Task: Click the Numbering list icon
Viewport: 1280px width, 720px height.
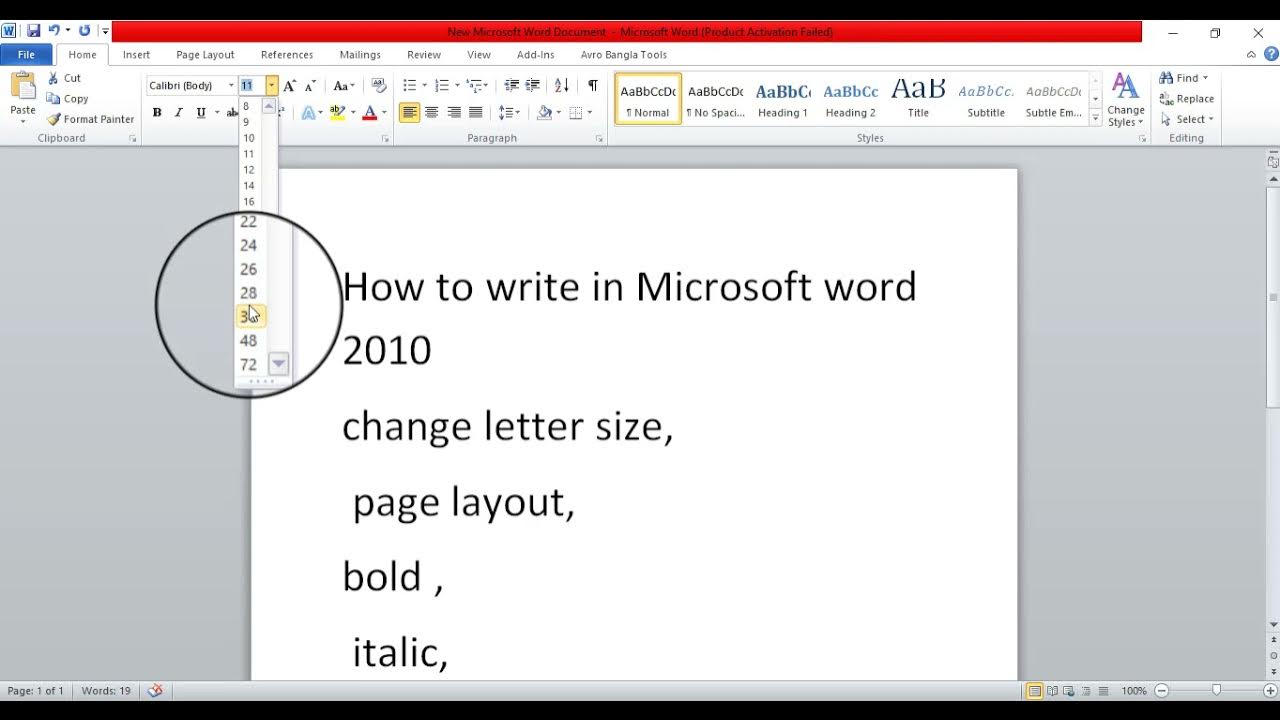Action: pyautogui.click(x=442, y=86)
